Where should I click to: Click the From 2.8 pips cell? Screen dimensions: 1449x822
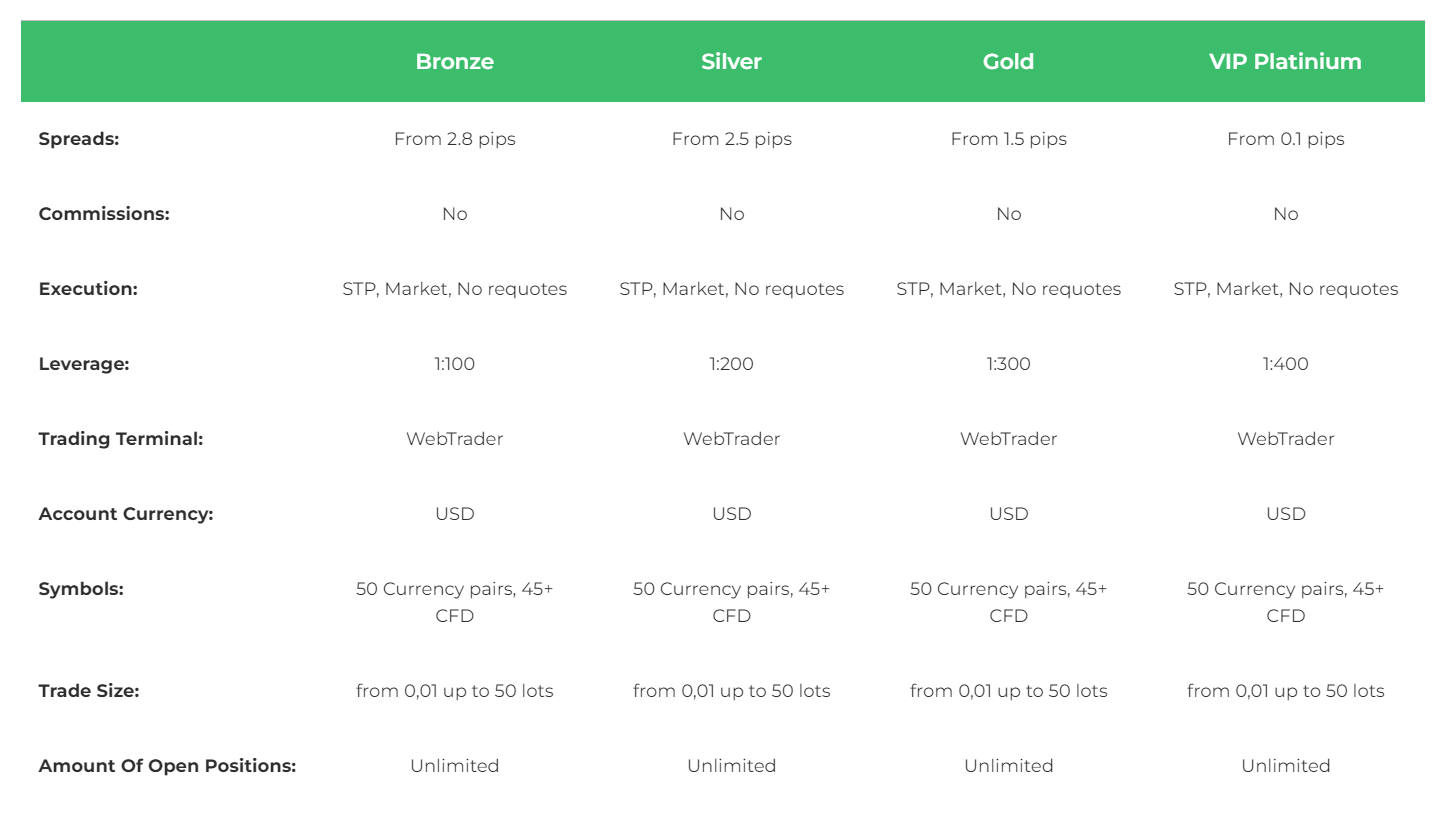pyautogui.click(x=455, y=139)
